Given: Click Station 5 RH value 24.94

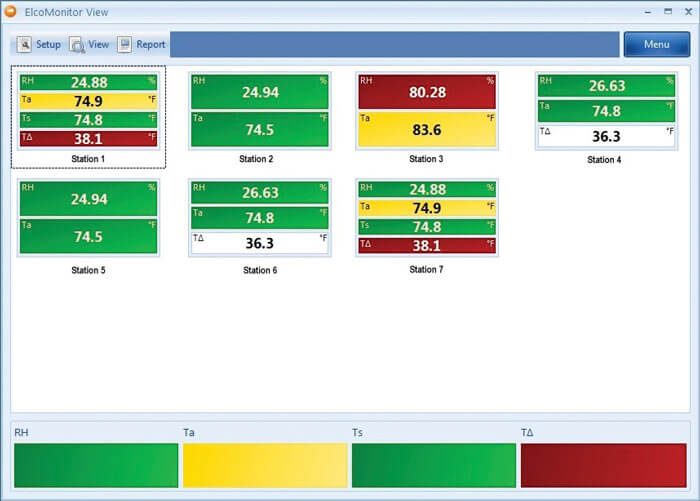Looking at the screenshot, I should 88,199.
